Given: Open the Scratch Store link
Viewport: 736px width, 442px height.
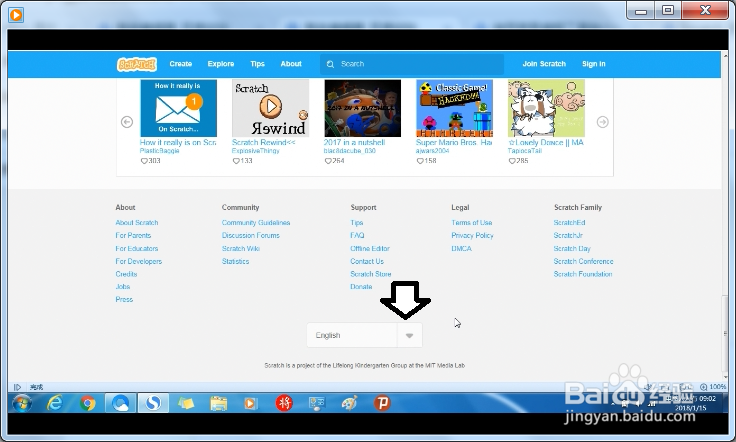Looking at the screenshot, I should click(371, 274).
